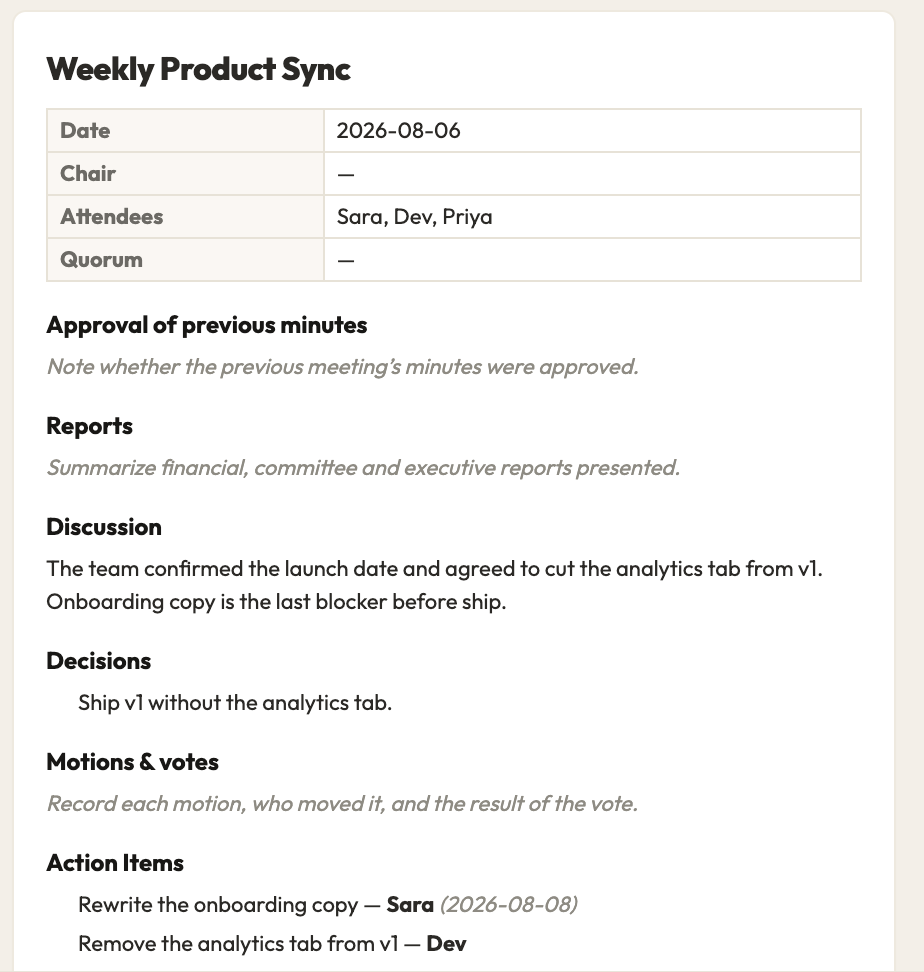Click the Discussion section heading

click(104, 527)
